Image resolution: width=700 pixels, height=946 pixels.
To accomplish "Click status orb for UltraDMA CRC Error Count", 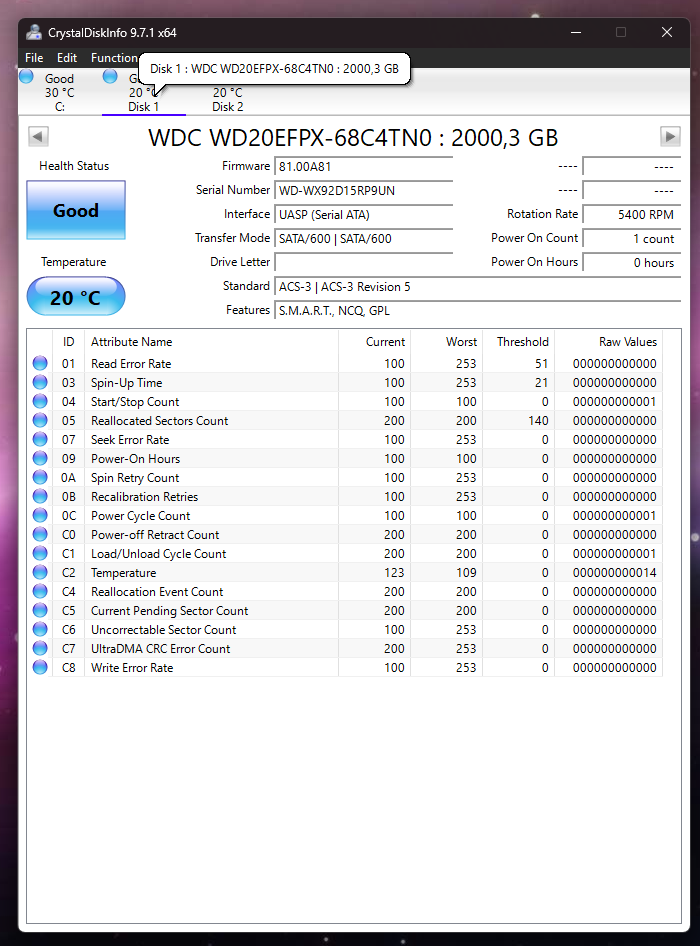I will point(40,649).
